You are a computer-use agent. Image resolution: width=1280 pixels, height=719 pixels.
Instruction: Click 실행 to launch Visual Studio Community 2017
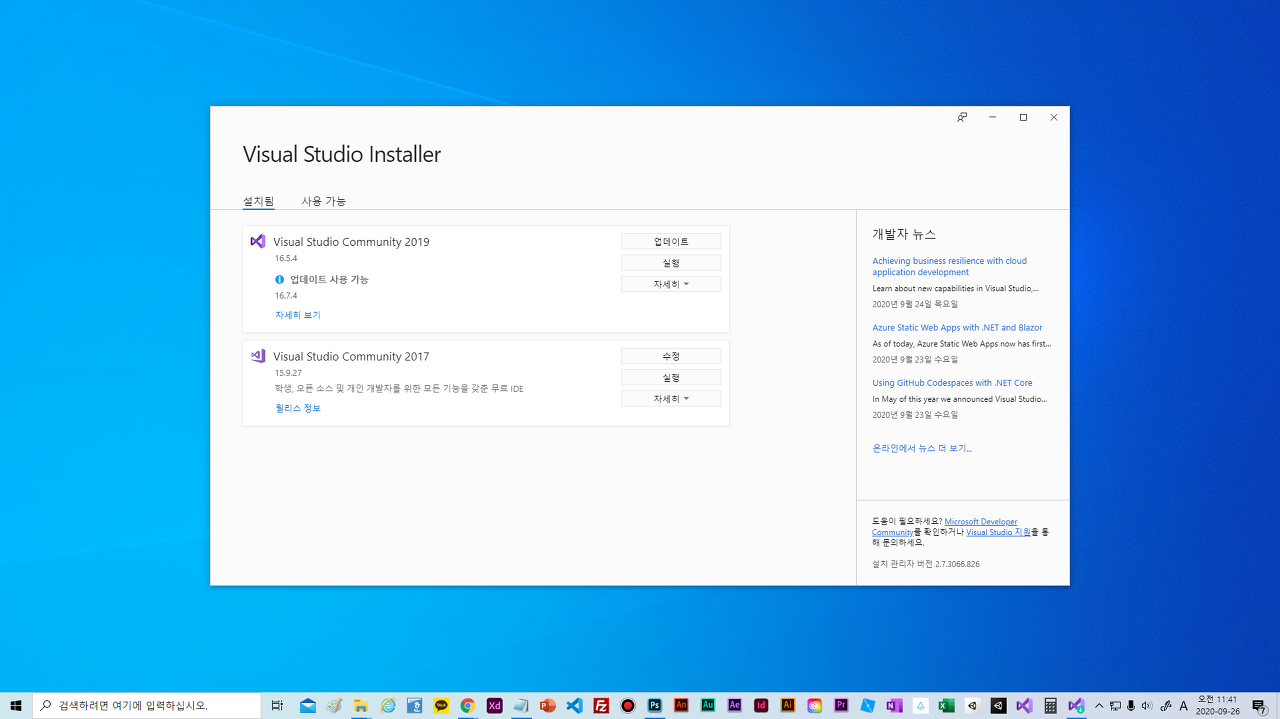[x=671, y=377]
